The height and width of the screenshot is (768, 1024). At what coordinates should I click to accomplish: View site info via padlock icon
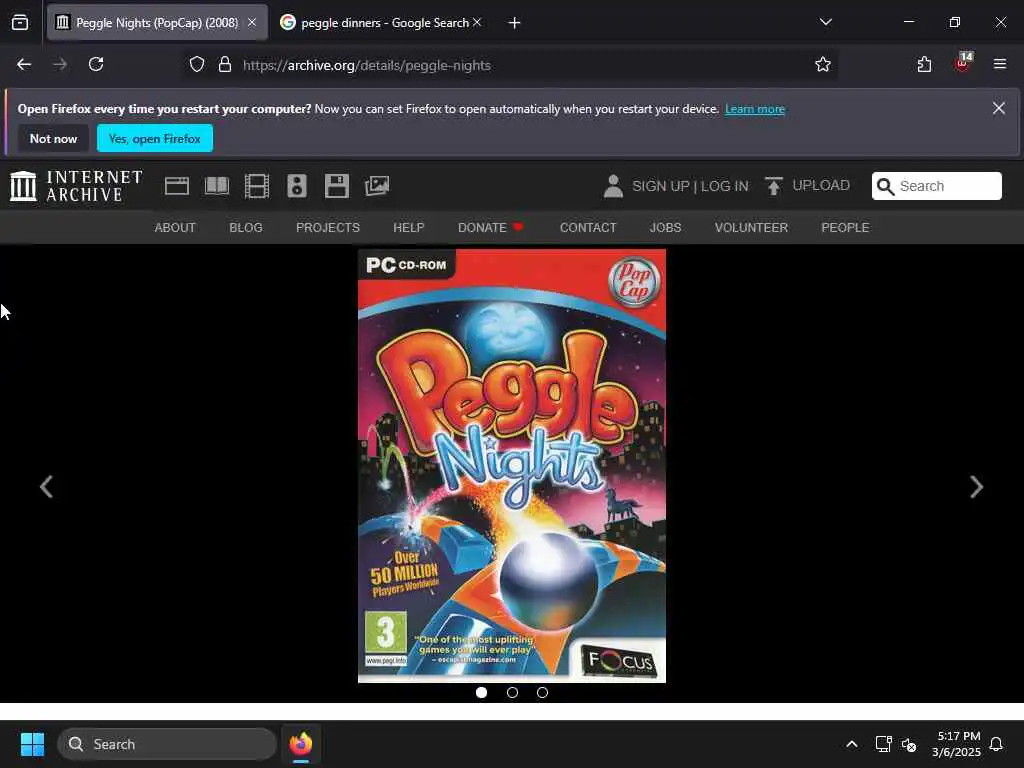pyautogui.click(x=225, y=65)
